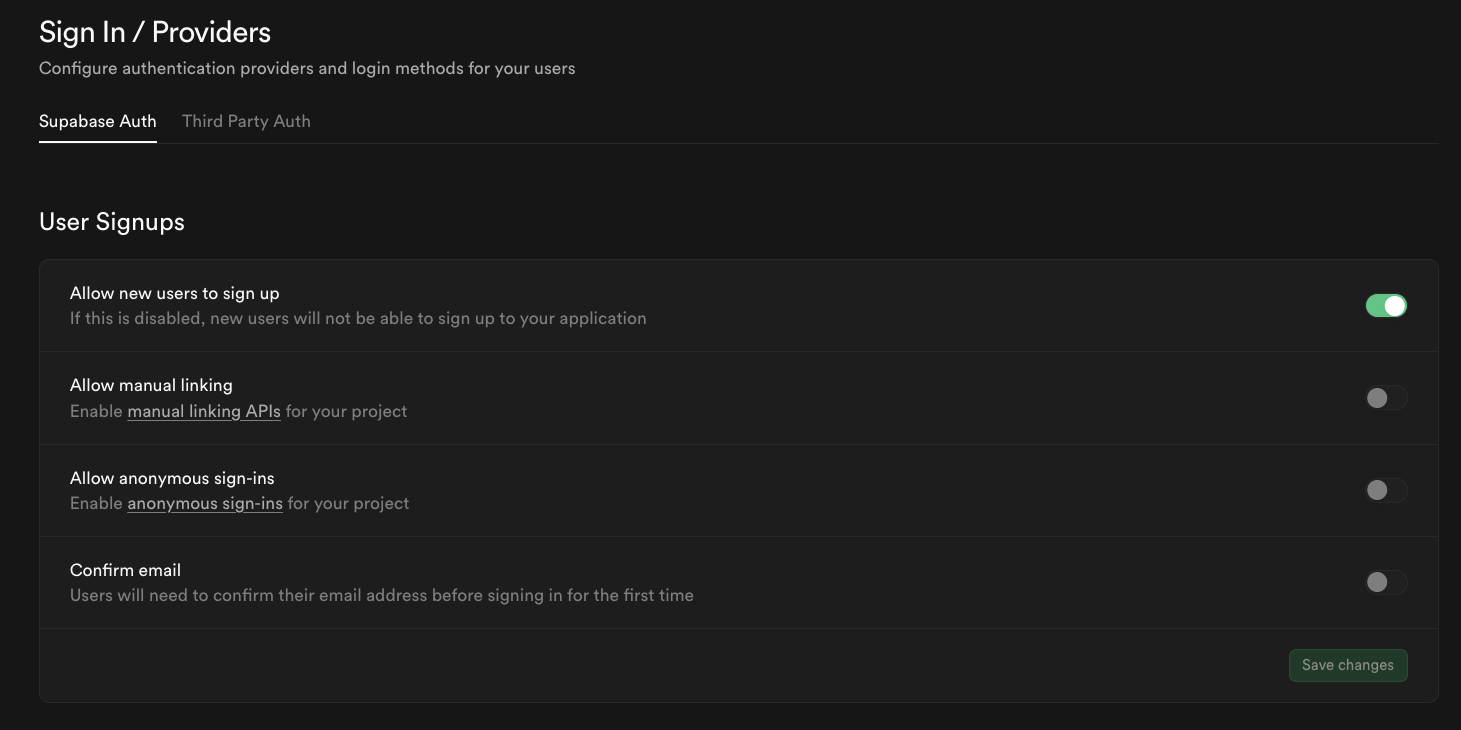Click the "Allow manual linking" setting title
This screenshot has width=1461, height=730.
coord(151,385)
